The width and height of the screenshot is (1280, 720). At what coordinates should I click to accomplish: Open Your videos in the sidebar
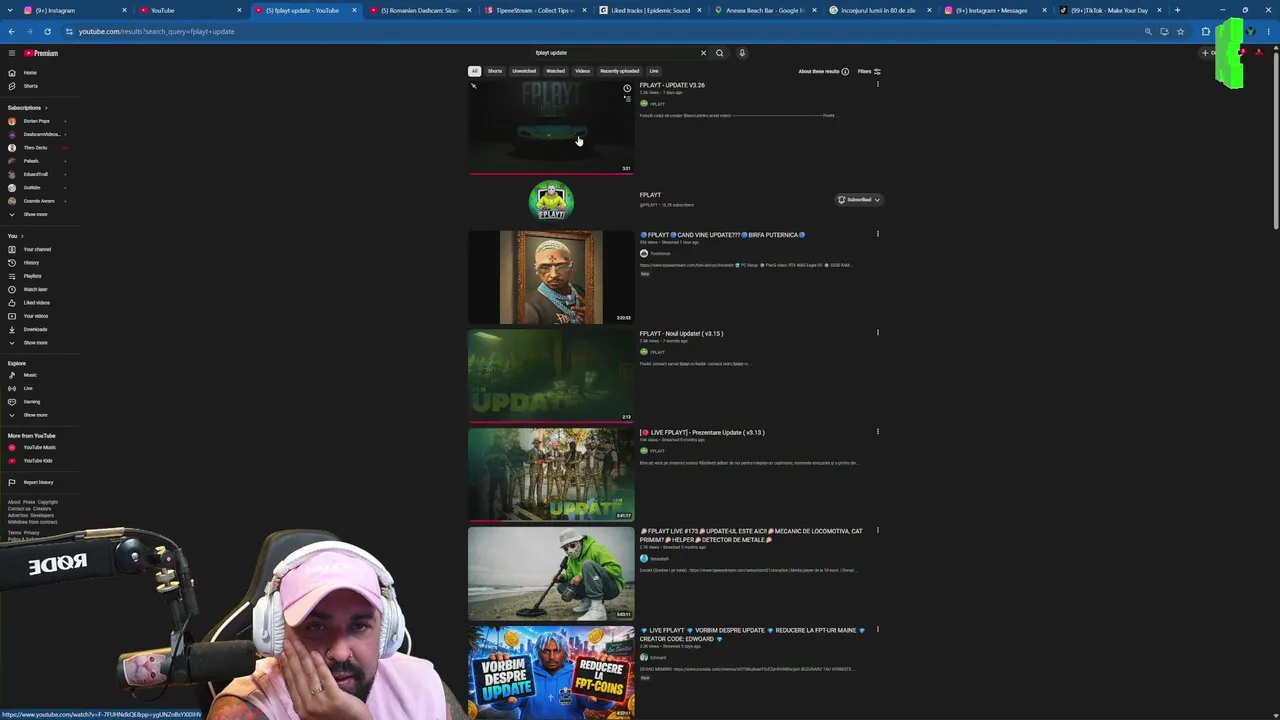coord(35,316)
